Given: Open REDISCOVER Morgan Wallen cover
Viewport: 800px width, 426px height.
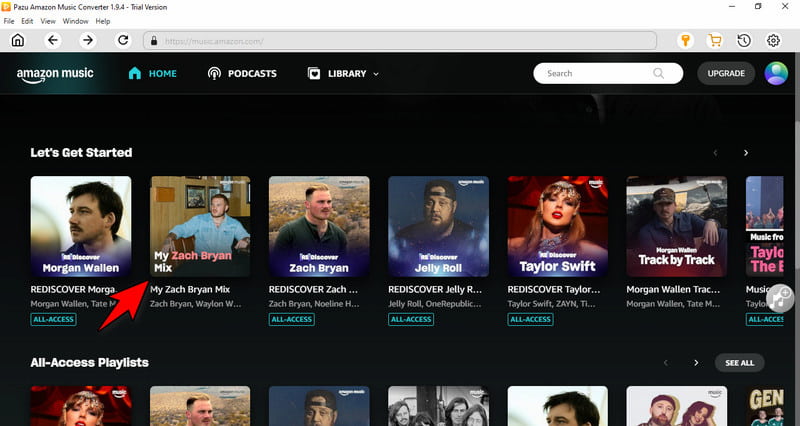Looking at the screenshot, I should click(81, 227).
